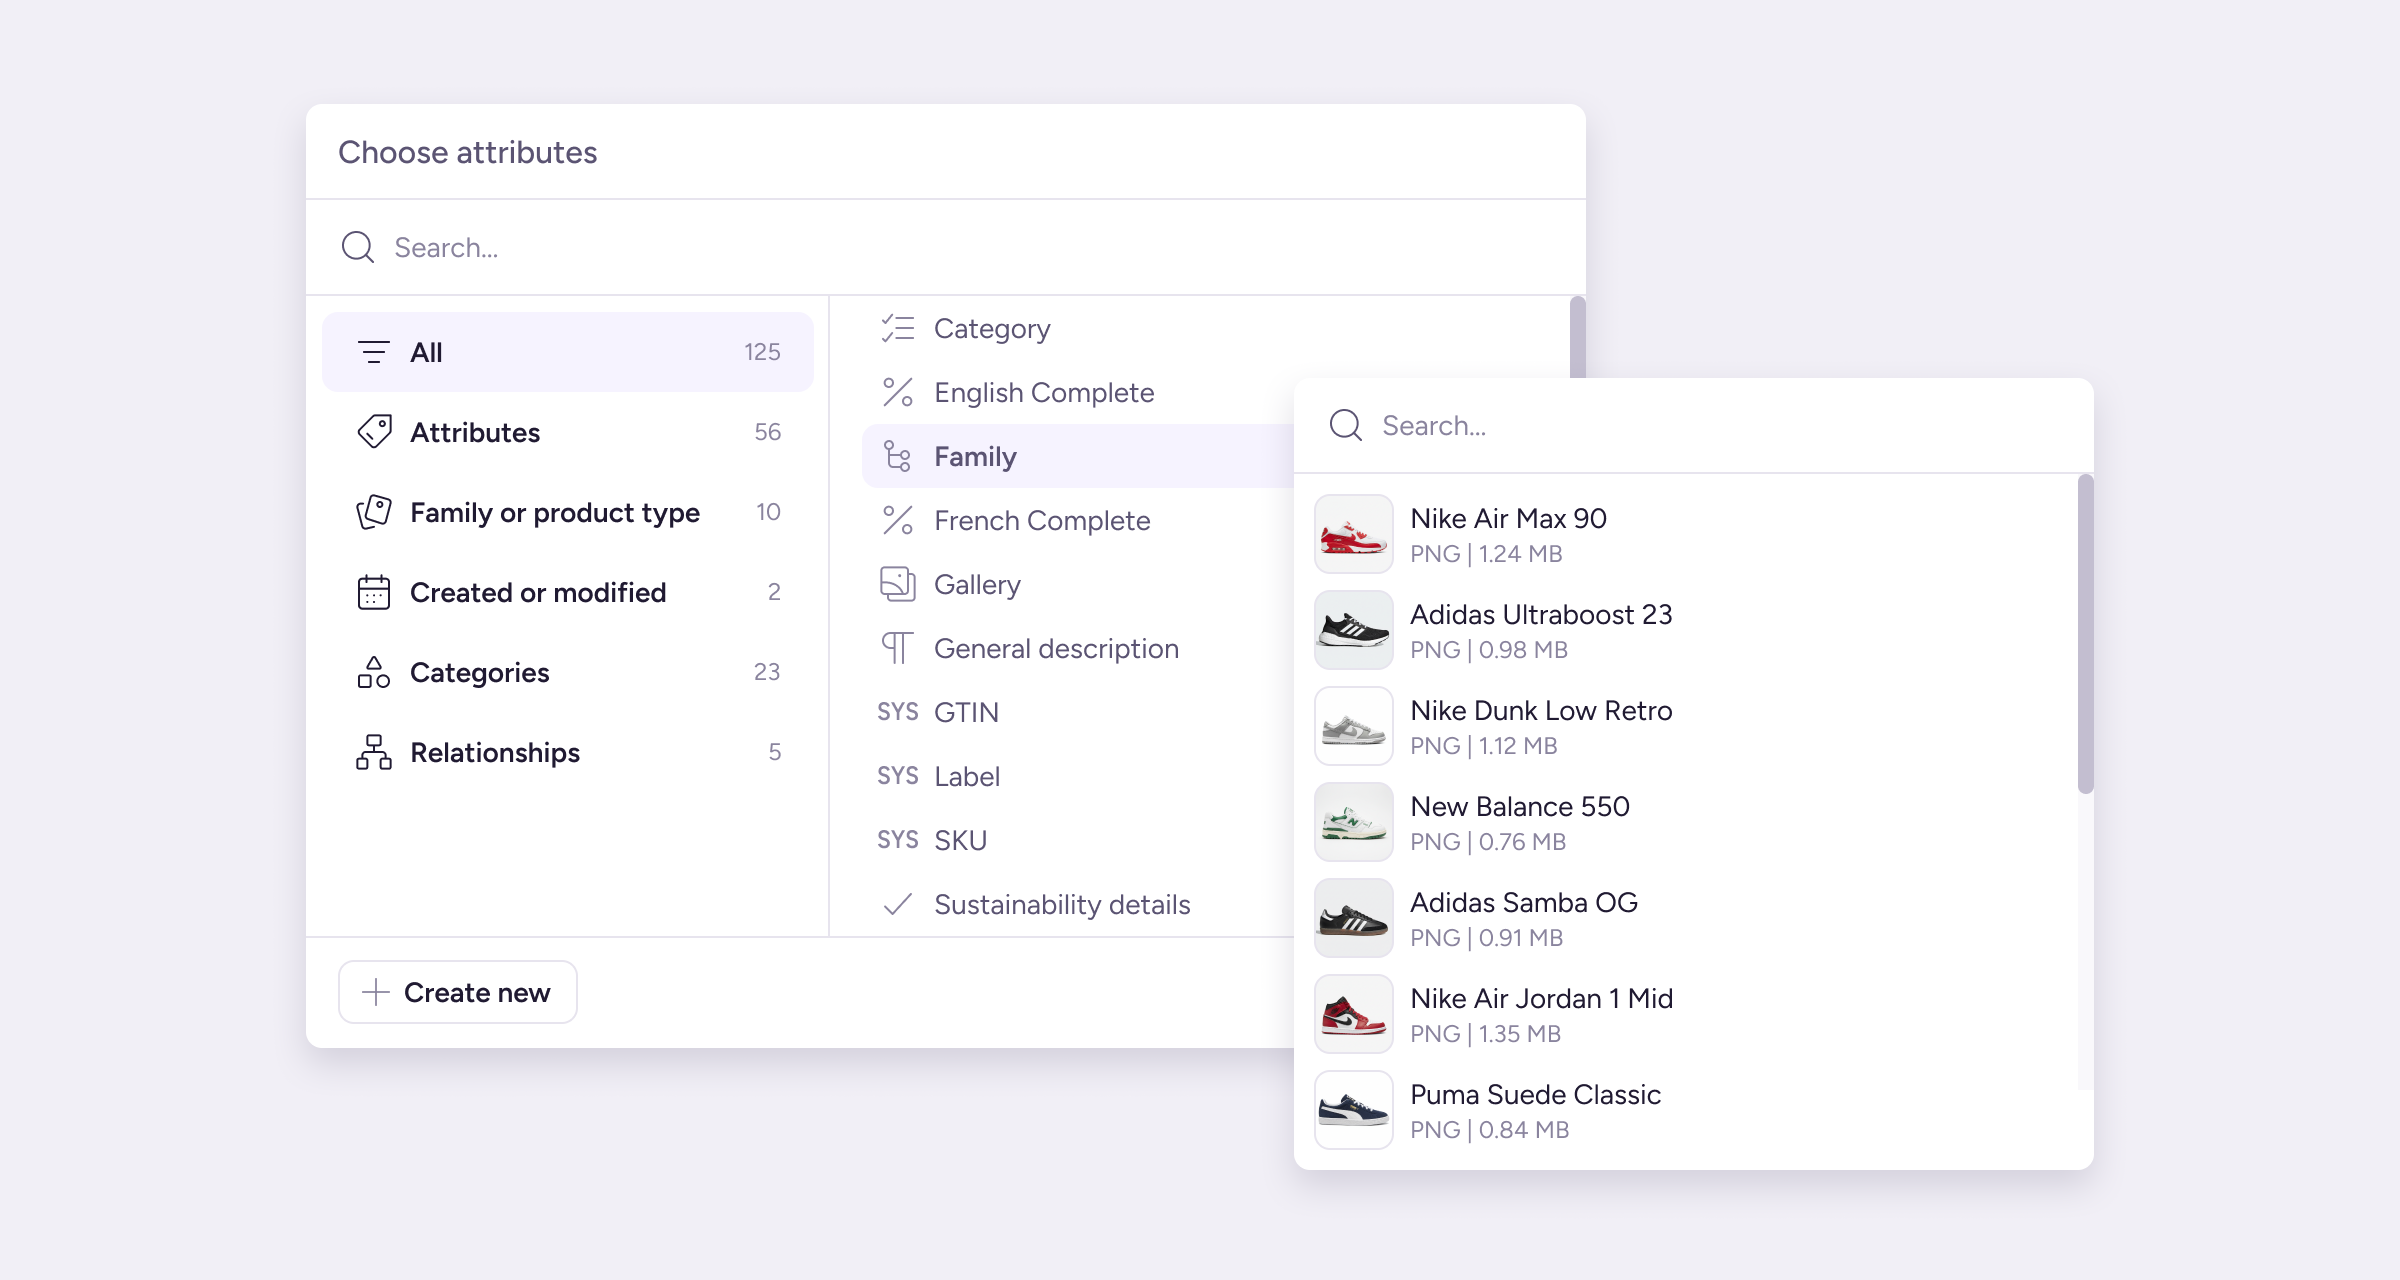The image size is (2400, 1280).
Task: Choose the Gallery attribute
Action: pos(1078,584)
